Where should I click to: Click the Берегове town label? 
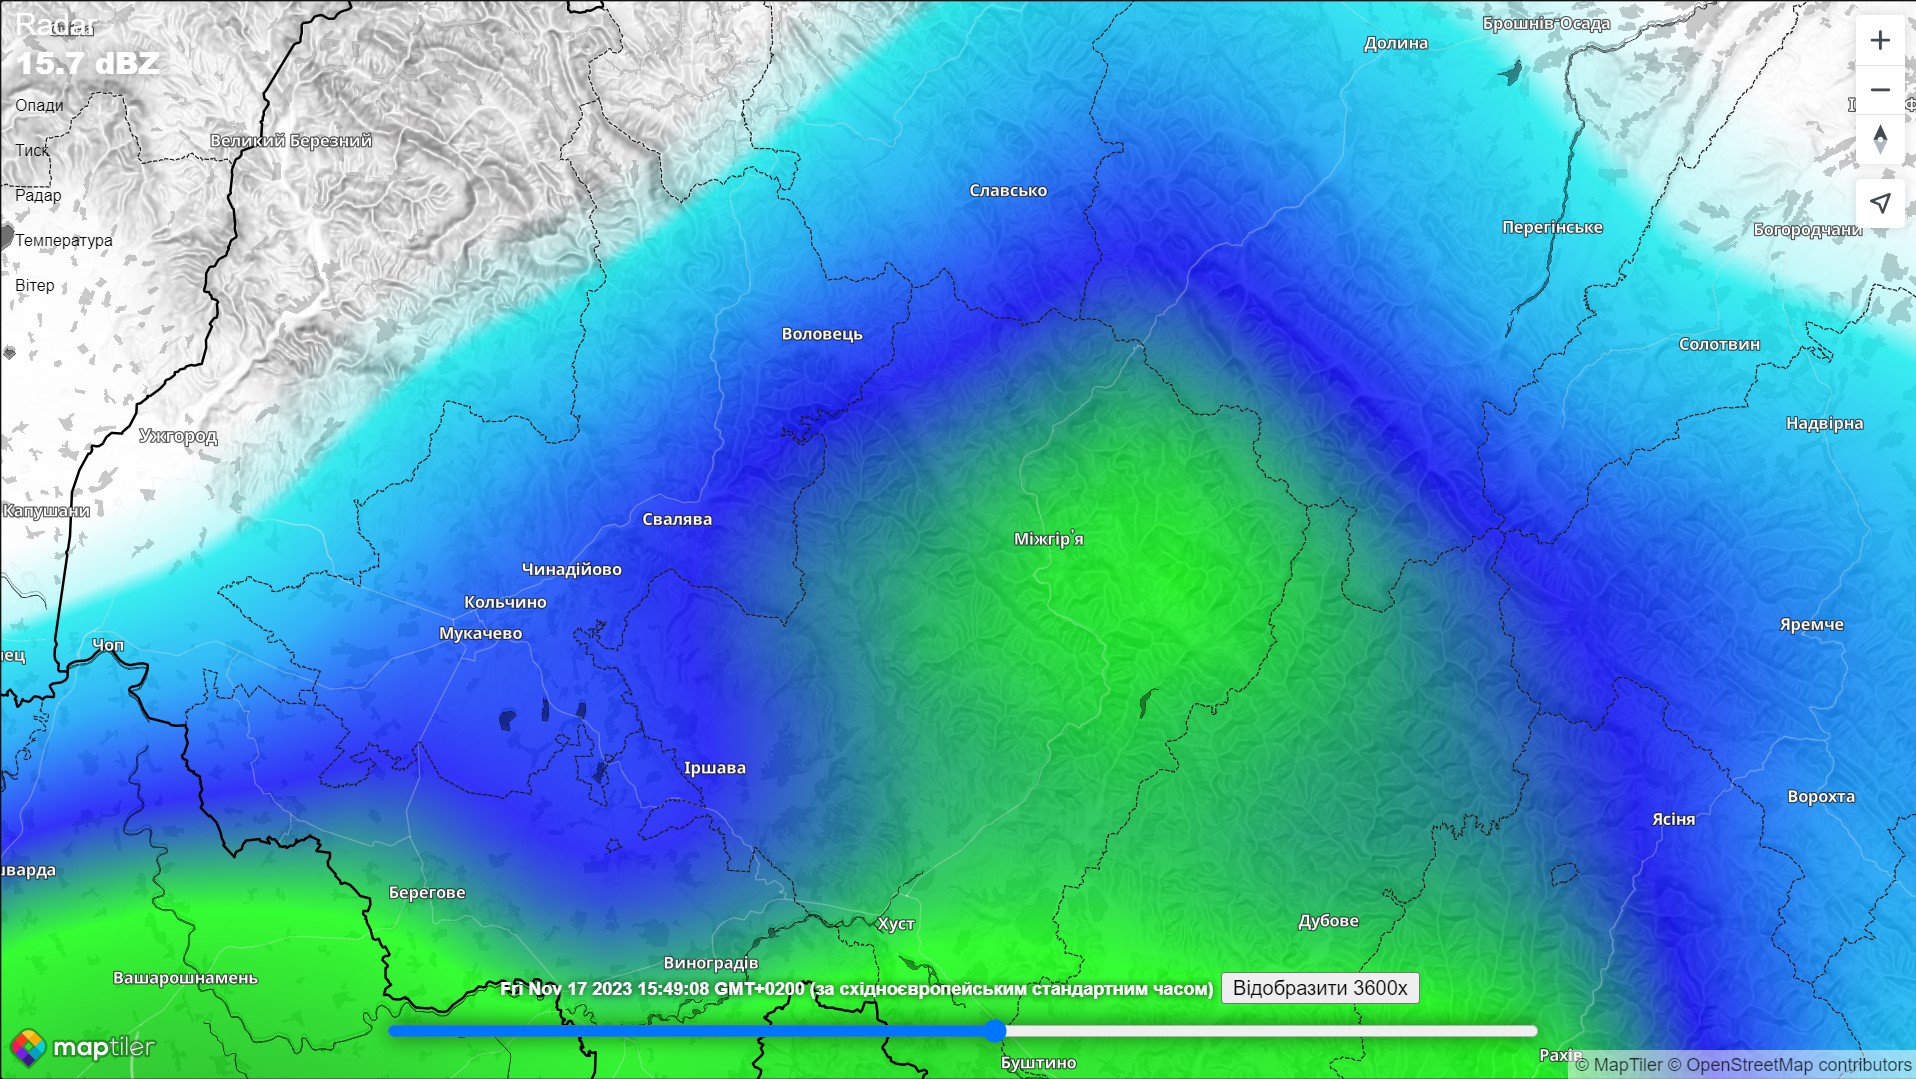point(427,892)
